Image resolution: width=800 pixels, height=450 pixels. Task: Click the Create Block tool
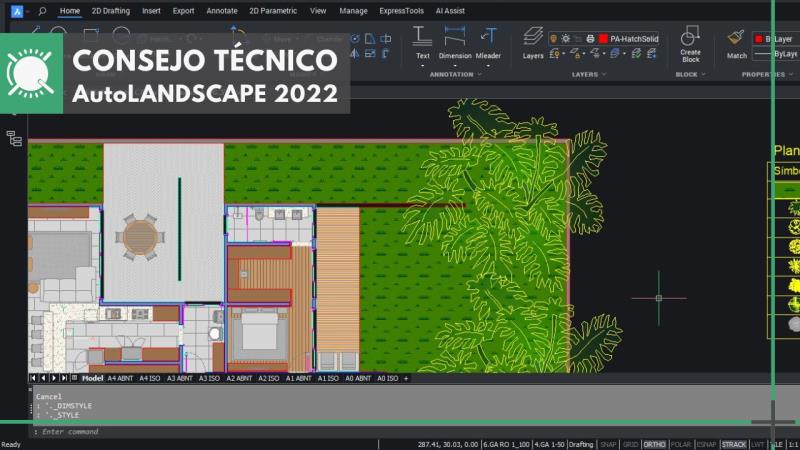pyautogui.click(x=690, y=44)
